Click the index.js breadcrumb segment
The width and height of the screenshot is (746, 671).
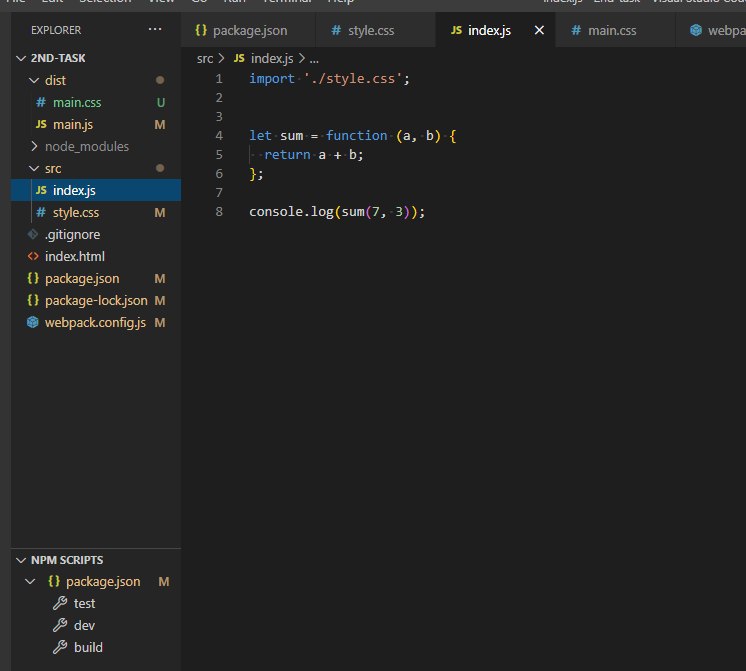tap(272, 59)
